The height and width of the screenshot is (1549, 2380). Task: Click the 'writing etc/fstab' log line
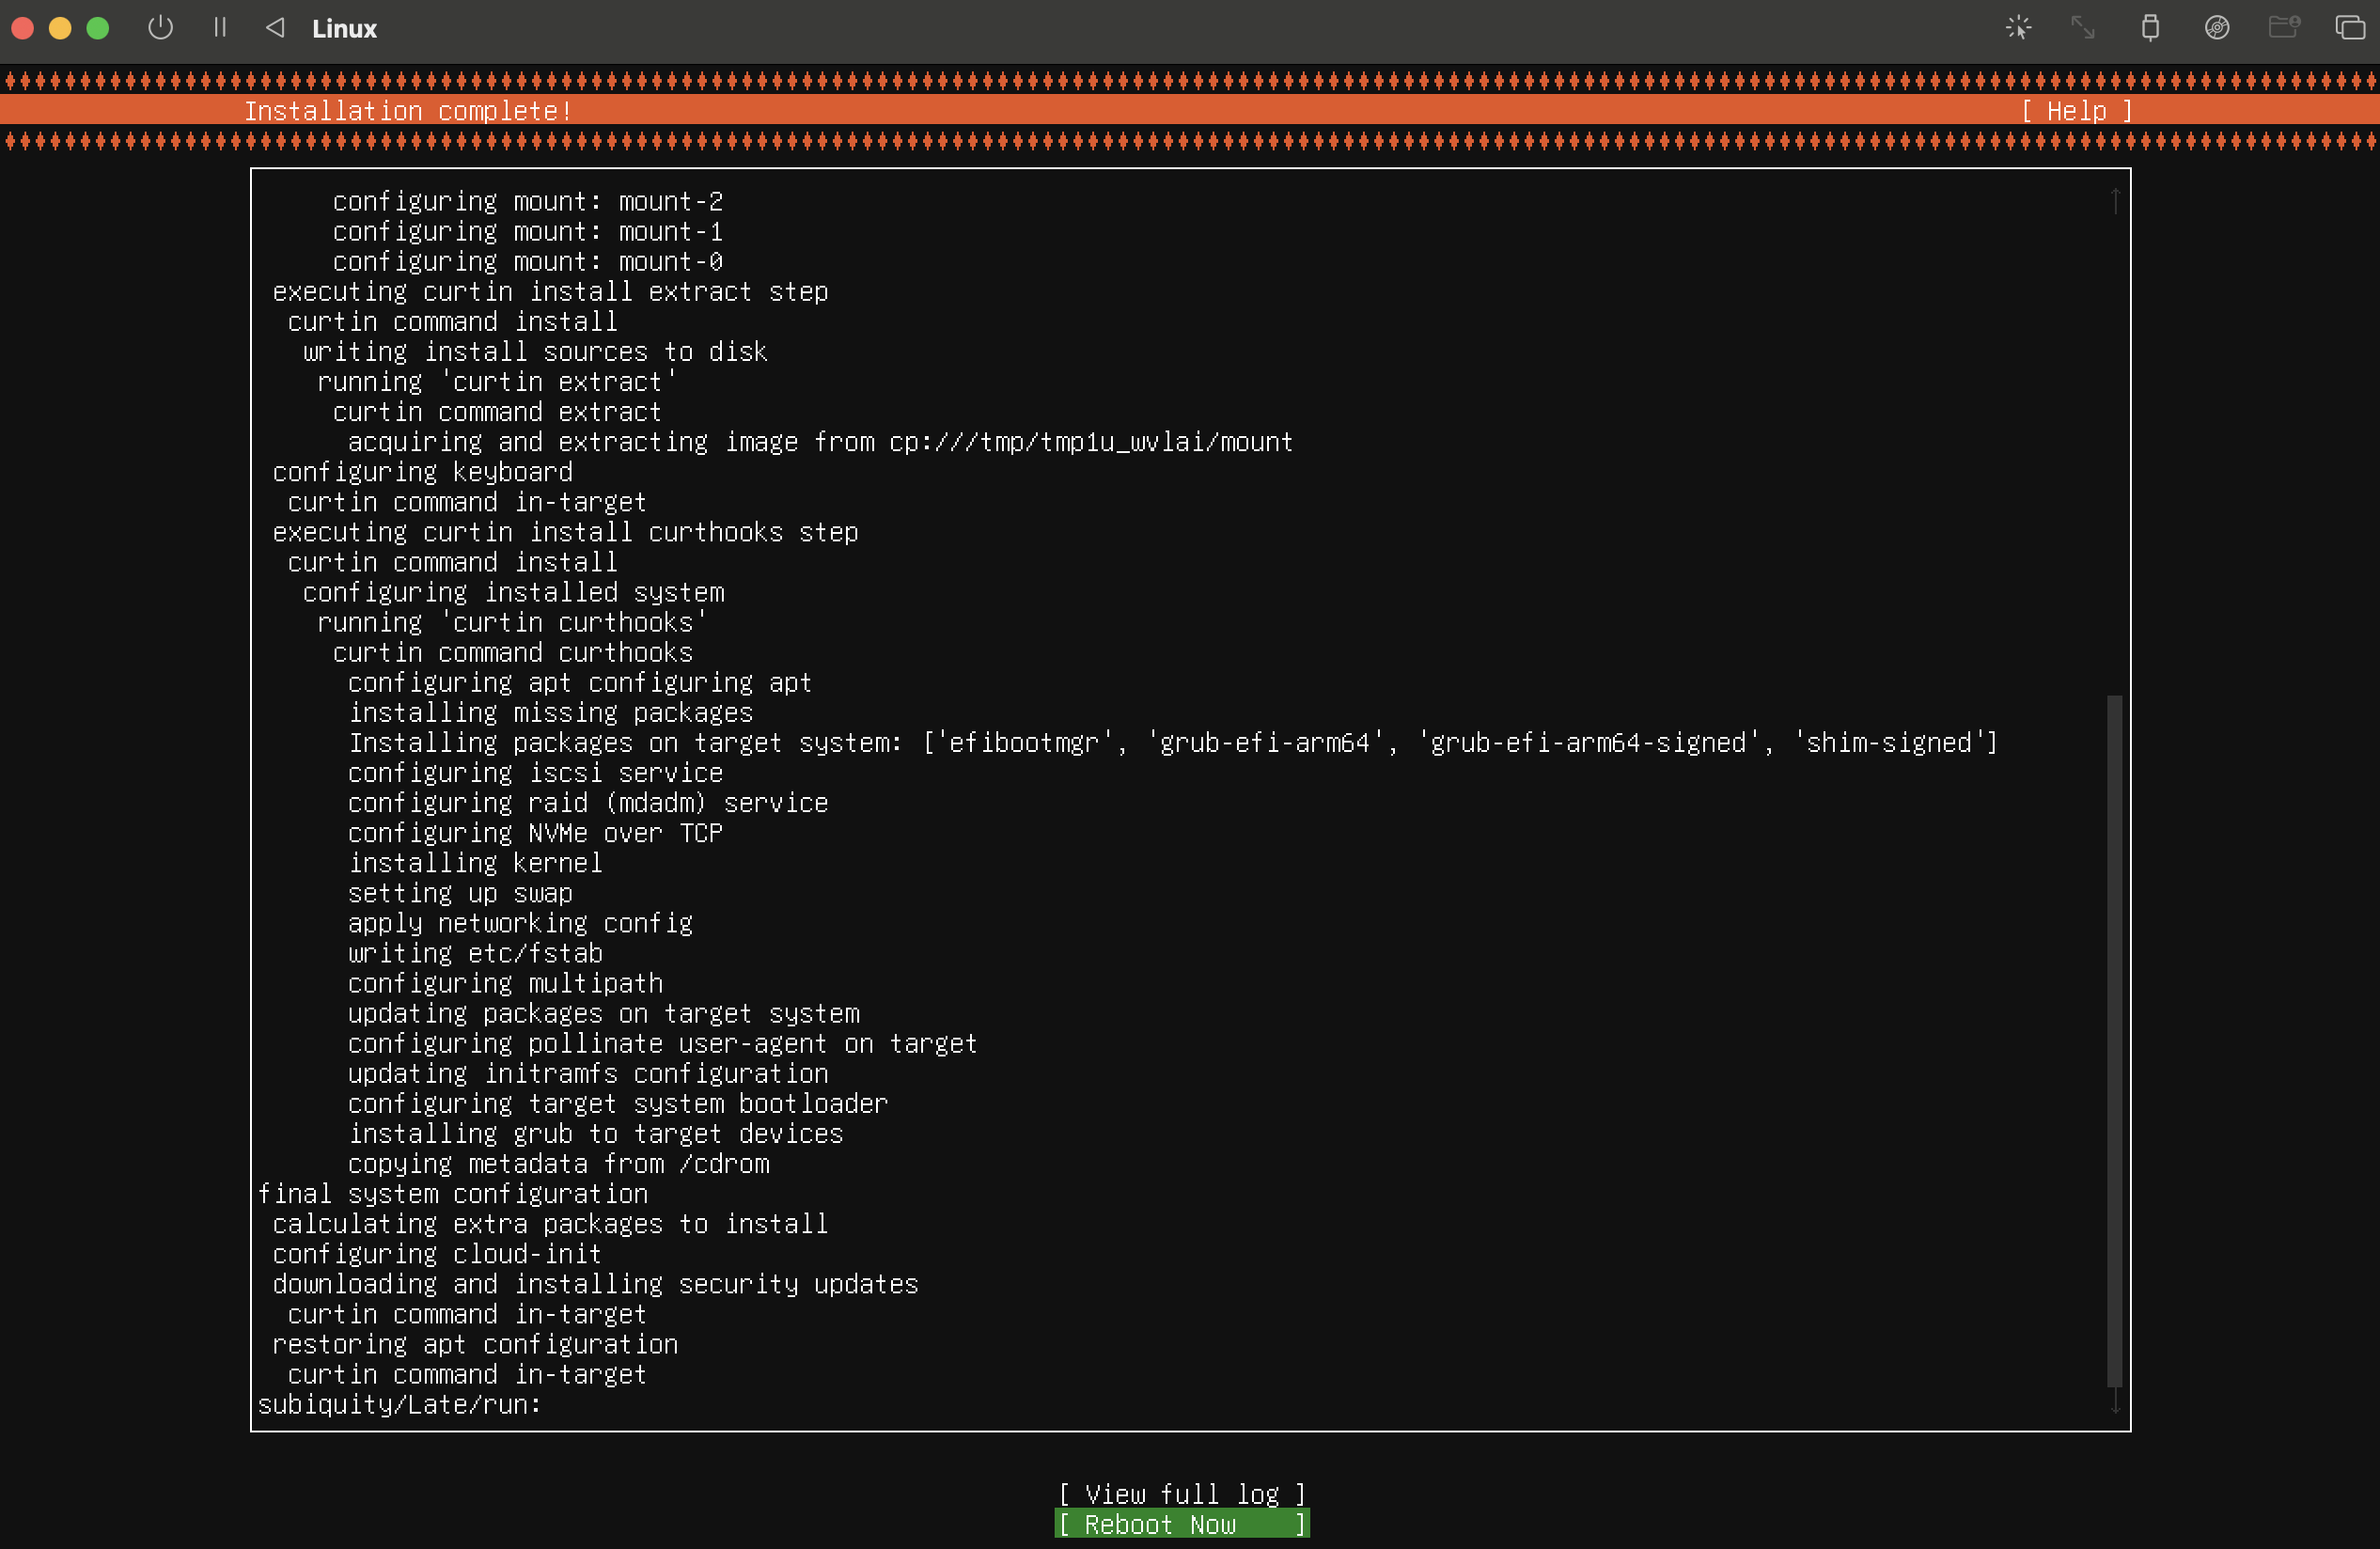coord(475,953)
